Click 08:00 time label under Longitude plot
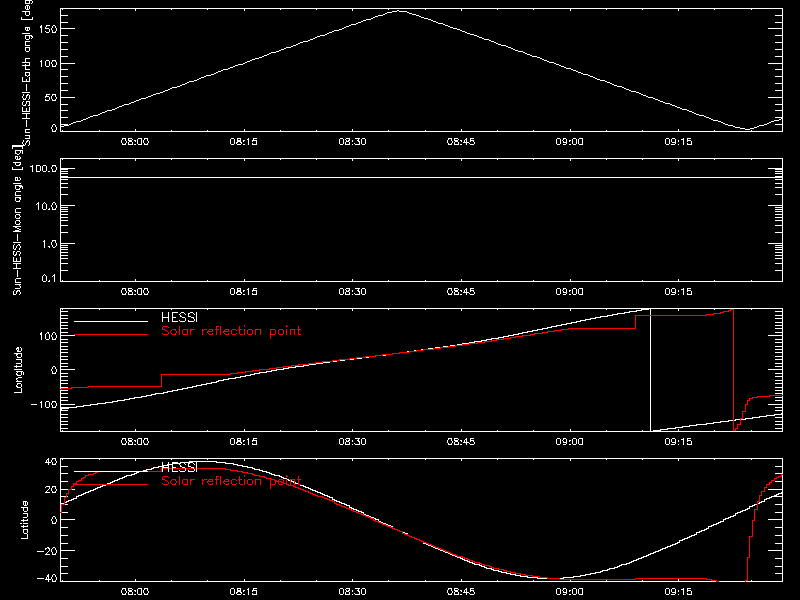 click(135, 441)
